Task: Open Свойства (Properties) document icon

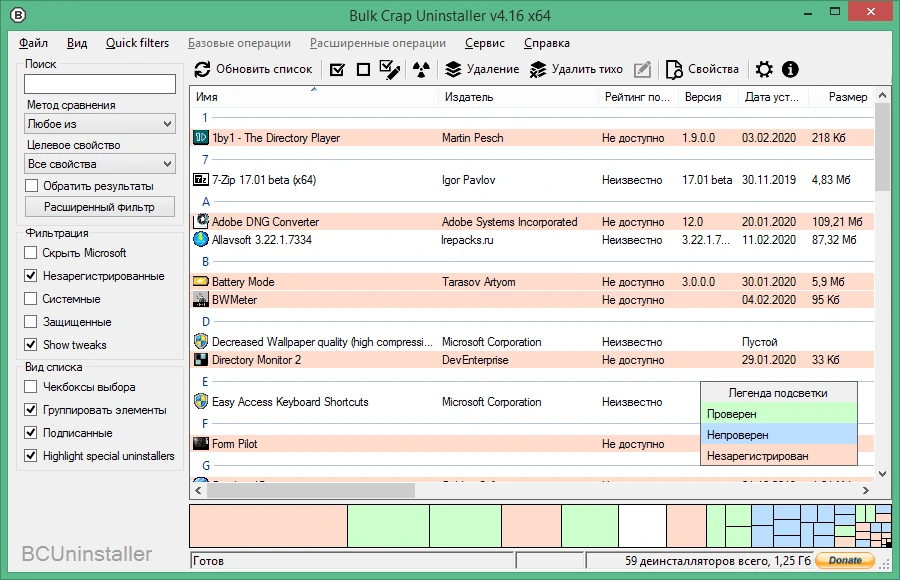Action: point(674,69)
